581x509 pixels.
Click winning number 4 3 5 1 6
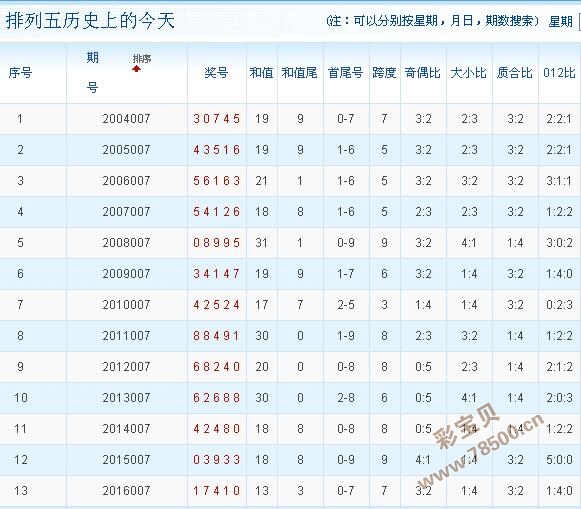pos(217,150)
